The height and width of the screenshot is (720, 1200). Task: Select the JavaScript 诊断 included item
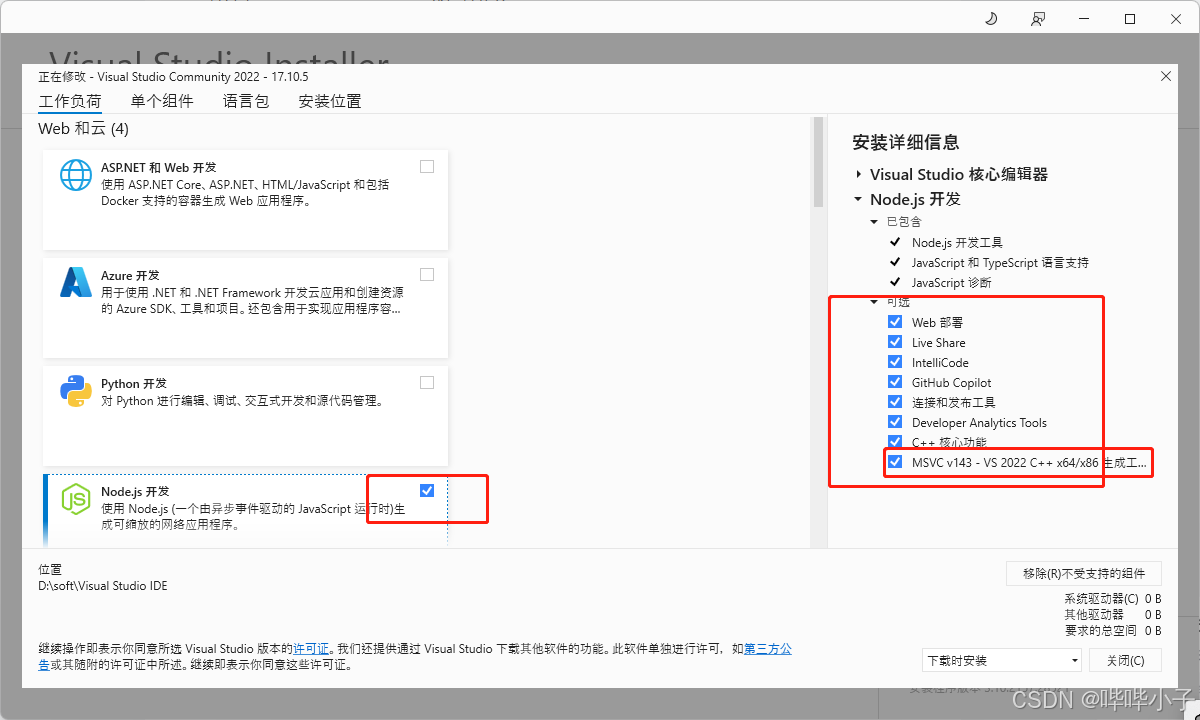pyautogui.click(x=951, y=282)
